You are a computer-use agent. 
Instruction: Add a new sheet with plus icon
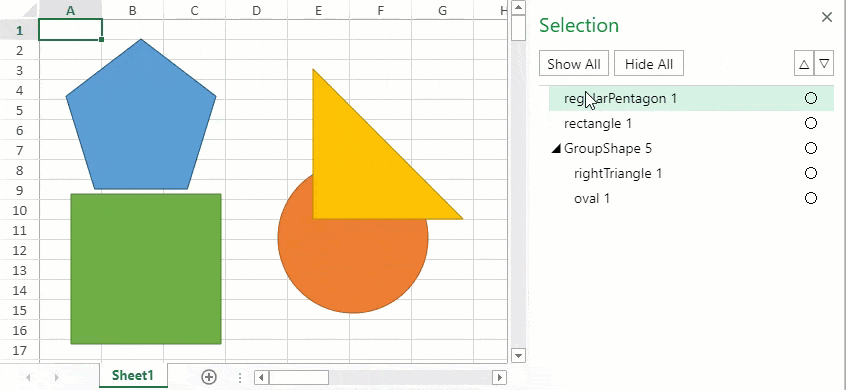pos(209,377)
